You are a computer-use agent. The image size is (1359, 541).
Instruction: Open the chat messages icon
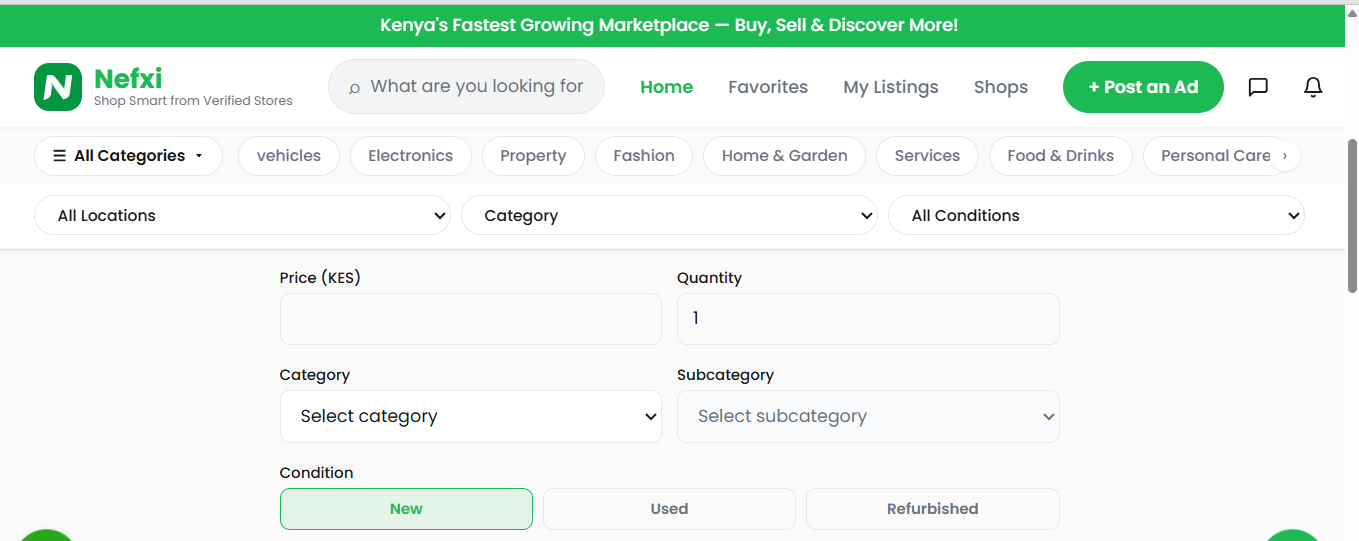1258,87
